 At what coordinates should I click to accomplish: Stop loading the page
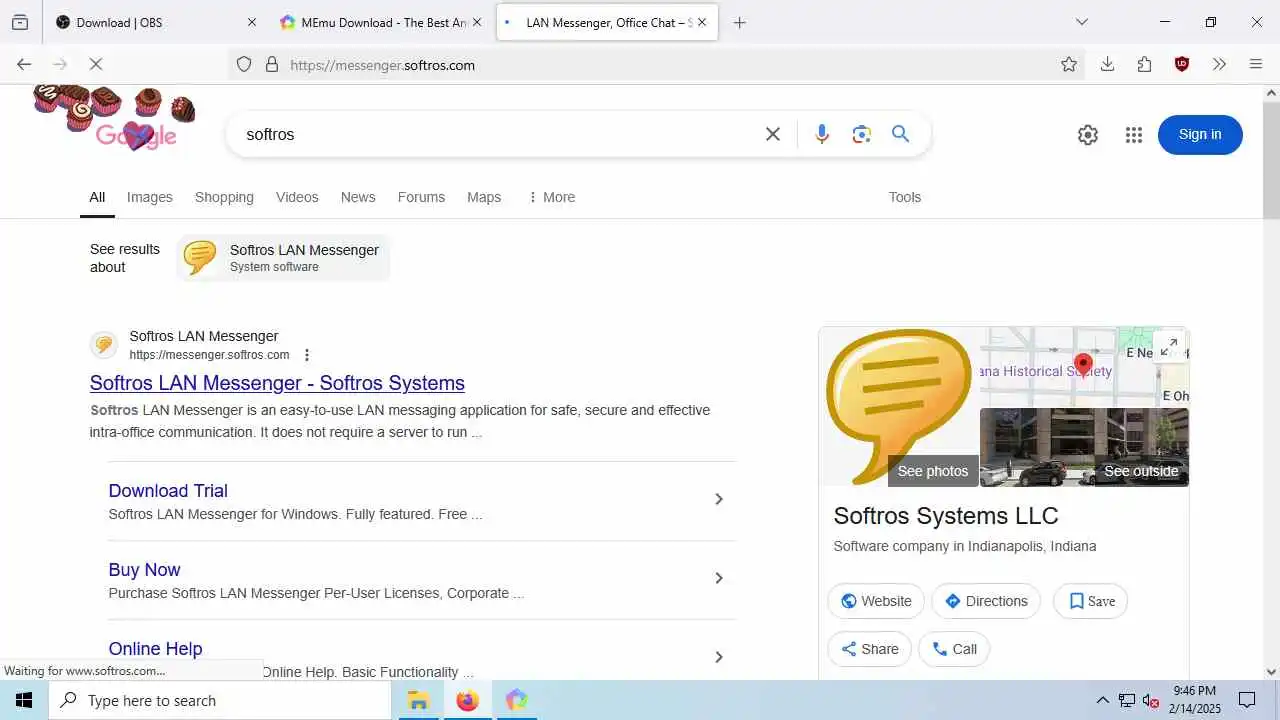tap(96, 64)
